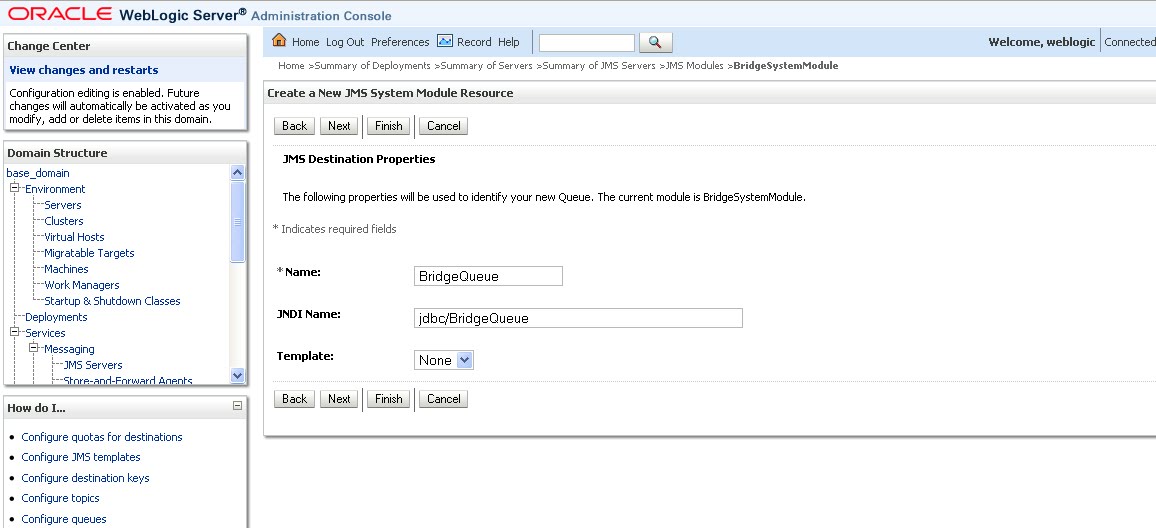Click Domain Structure scroll up arrow
The image size is (1156, 528).
237,173
